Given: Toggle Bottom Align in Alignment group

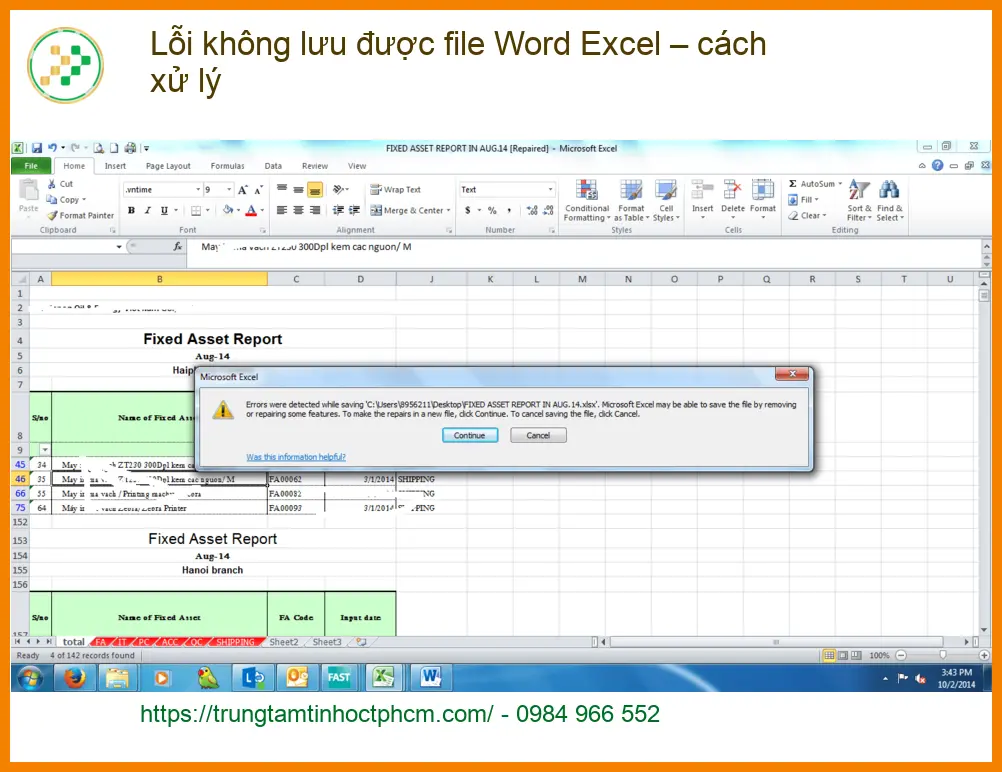Looking at the screenshot, I should (315, 190).
